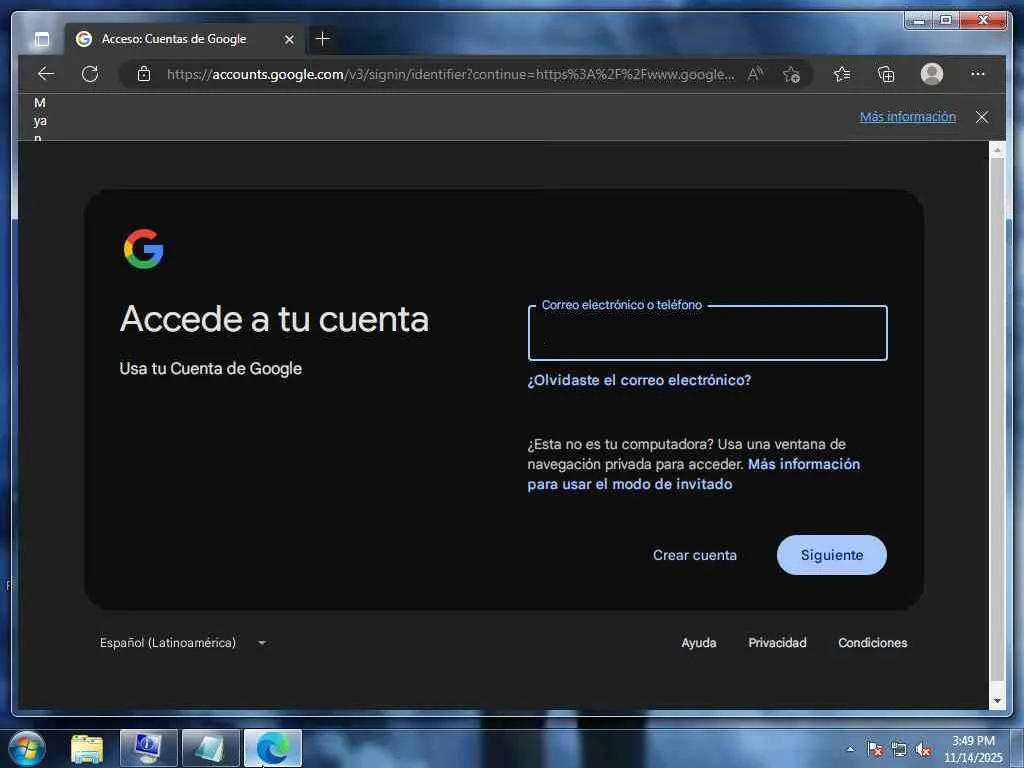Activate the Read aloud icon in the address bar
1024x768 pixels.
coord(755,74)
